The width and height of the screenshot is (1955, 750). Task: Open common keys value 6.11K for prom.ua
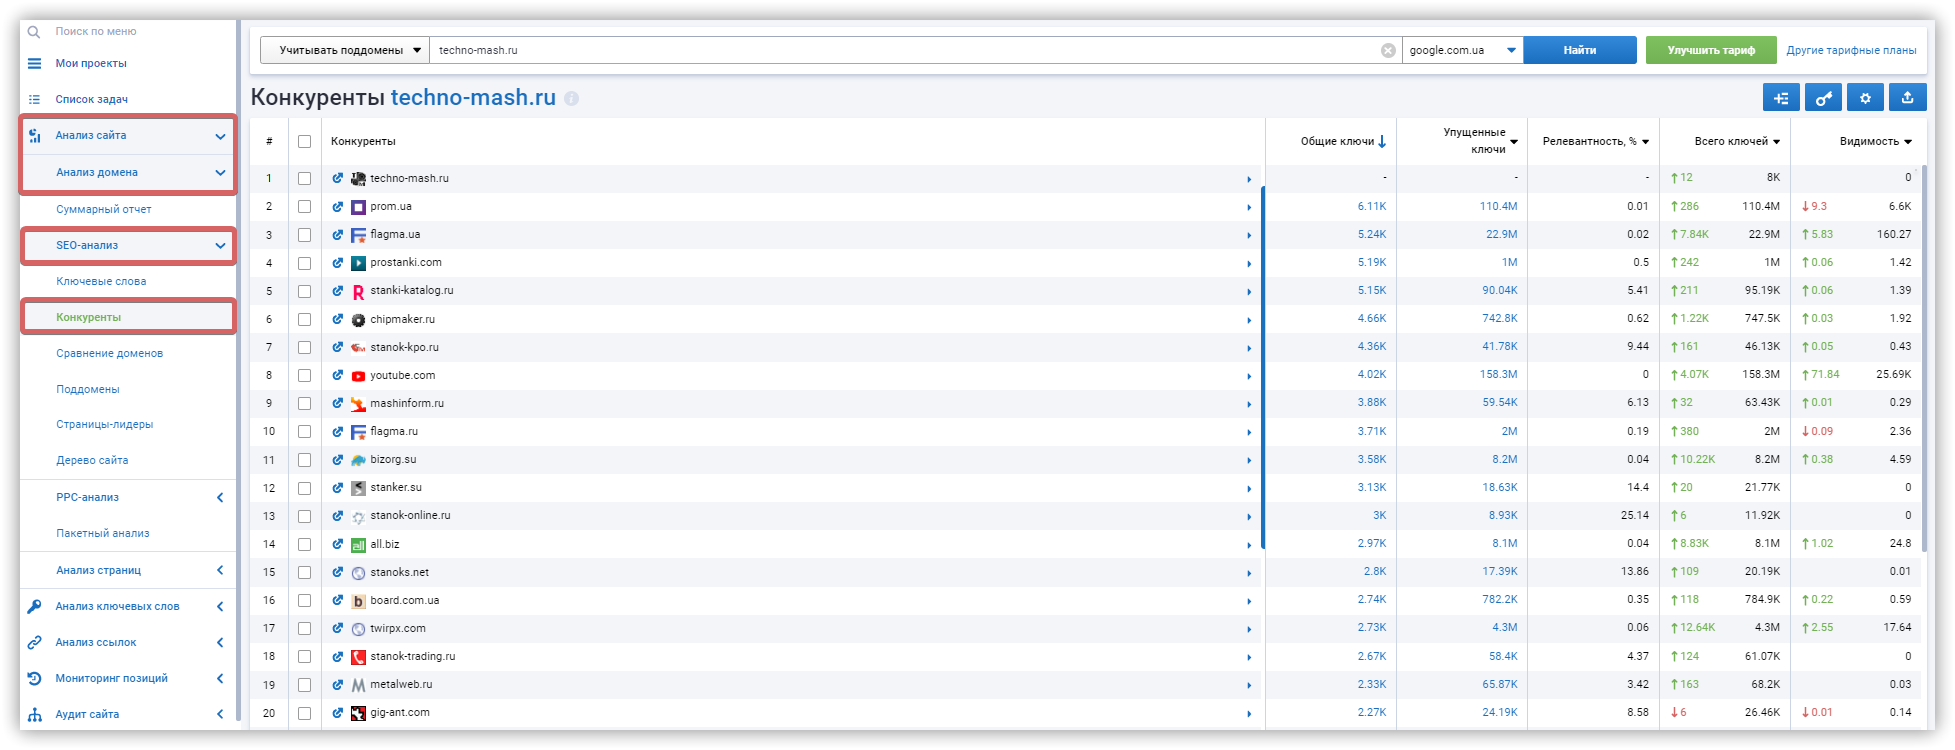[x=1372, y=206]
